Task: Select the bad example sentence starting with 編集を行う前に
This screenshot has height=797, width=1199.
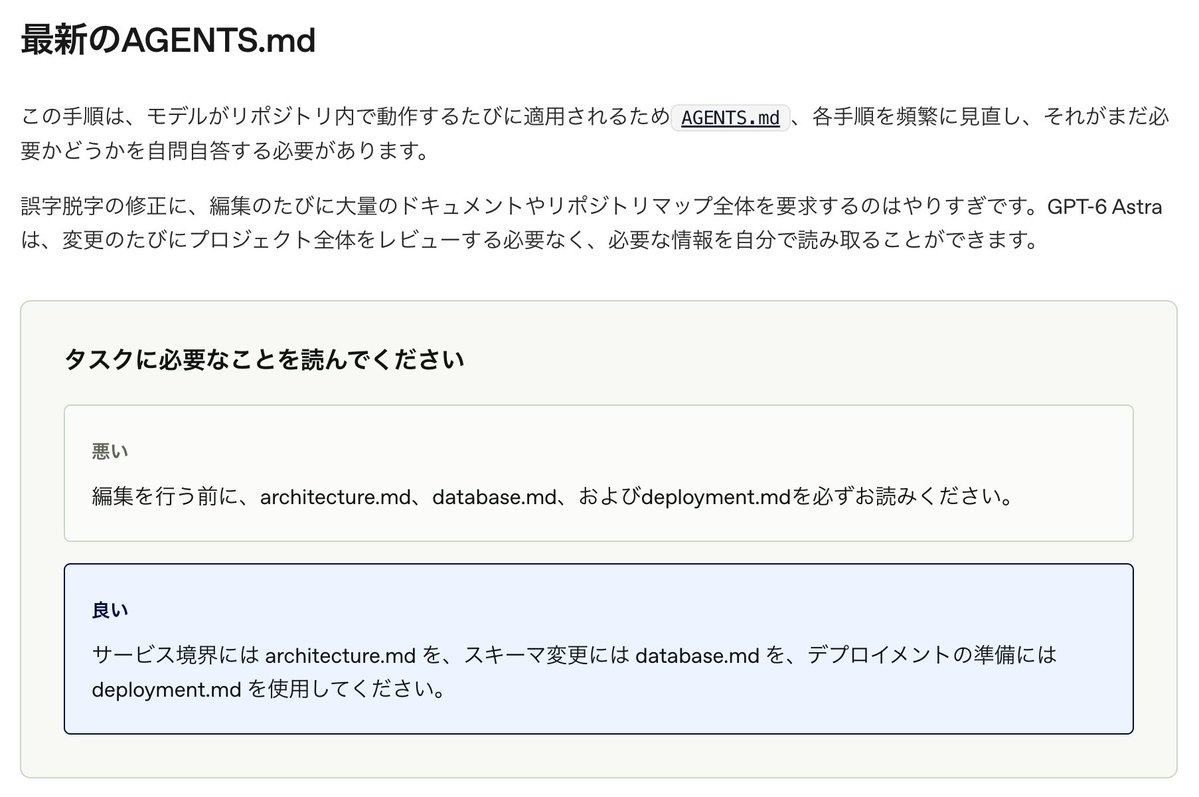Action: coord(553,496)
